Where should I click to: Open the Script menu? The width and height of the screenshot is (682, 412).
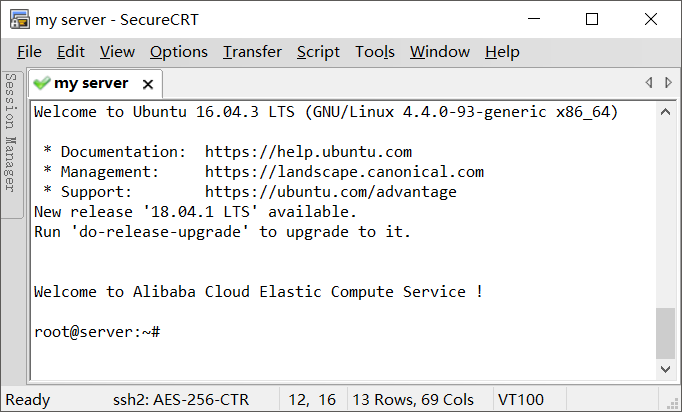(x=318, y=52)
